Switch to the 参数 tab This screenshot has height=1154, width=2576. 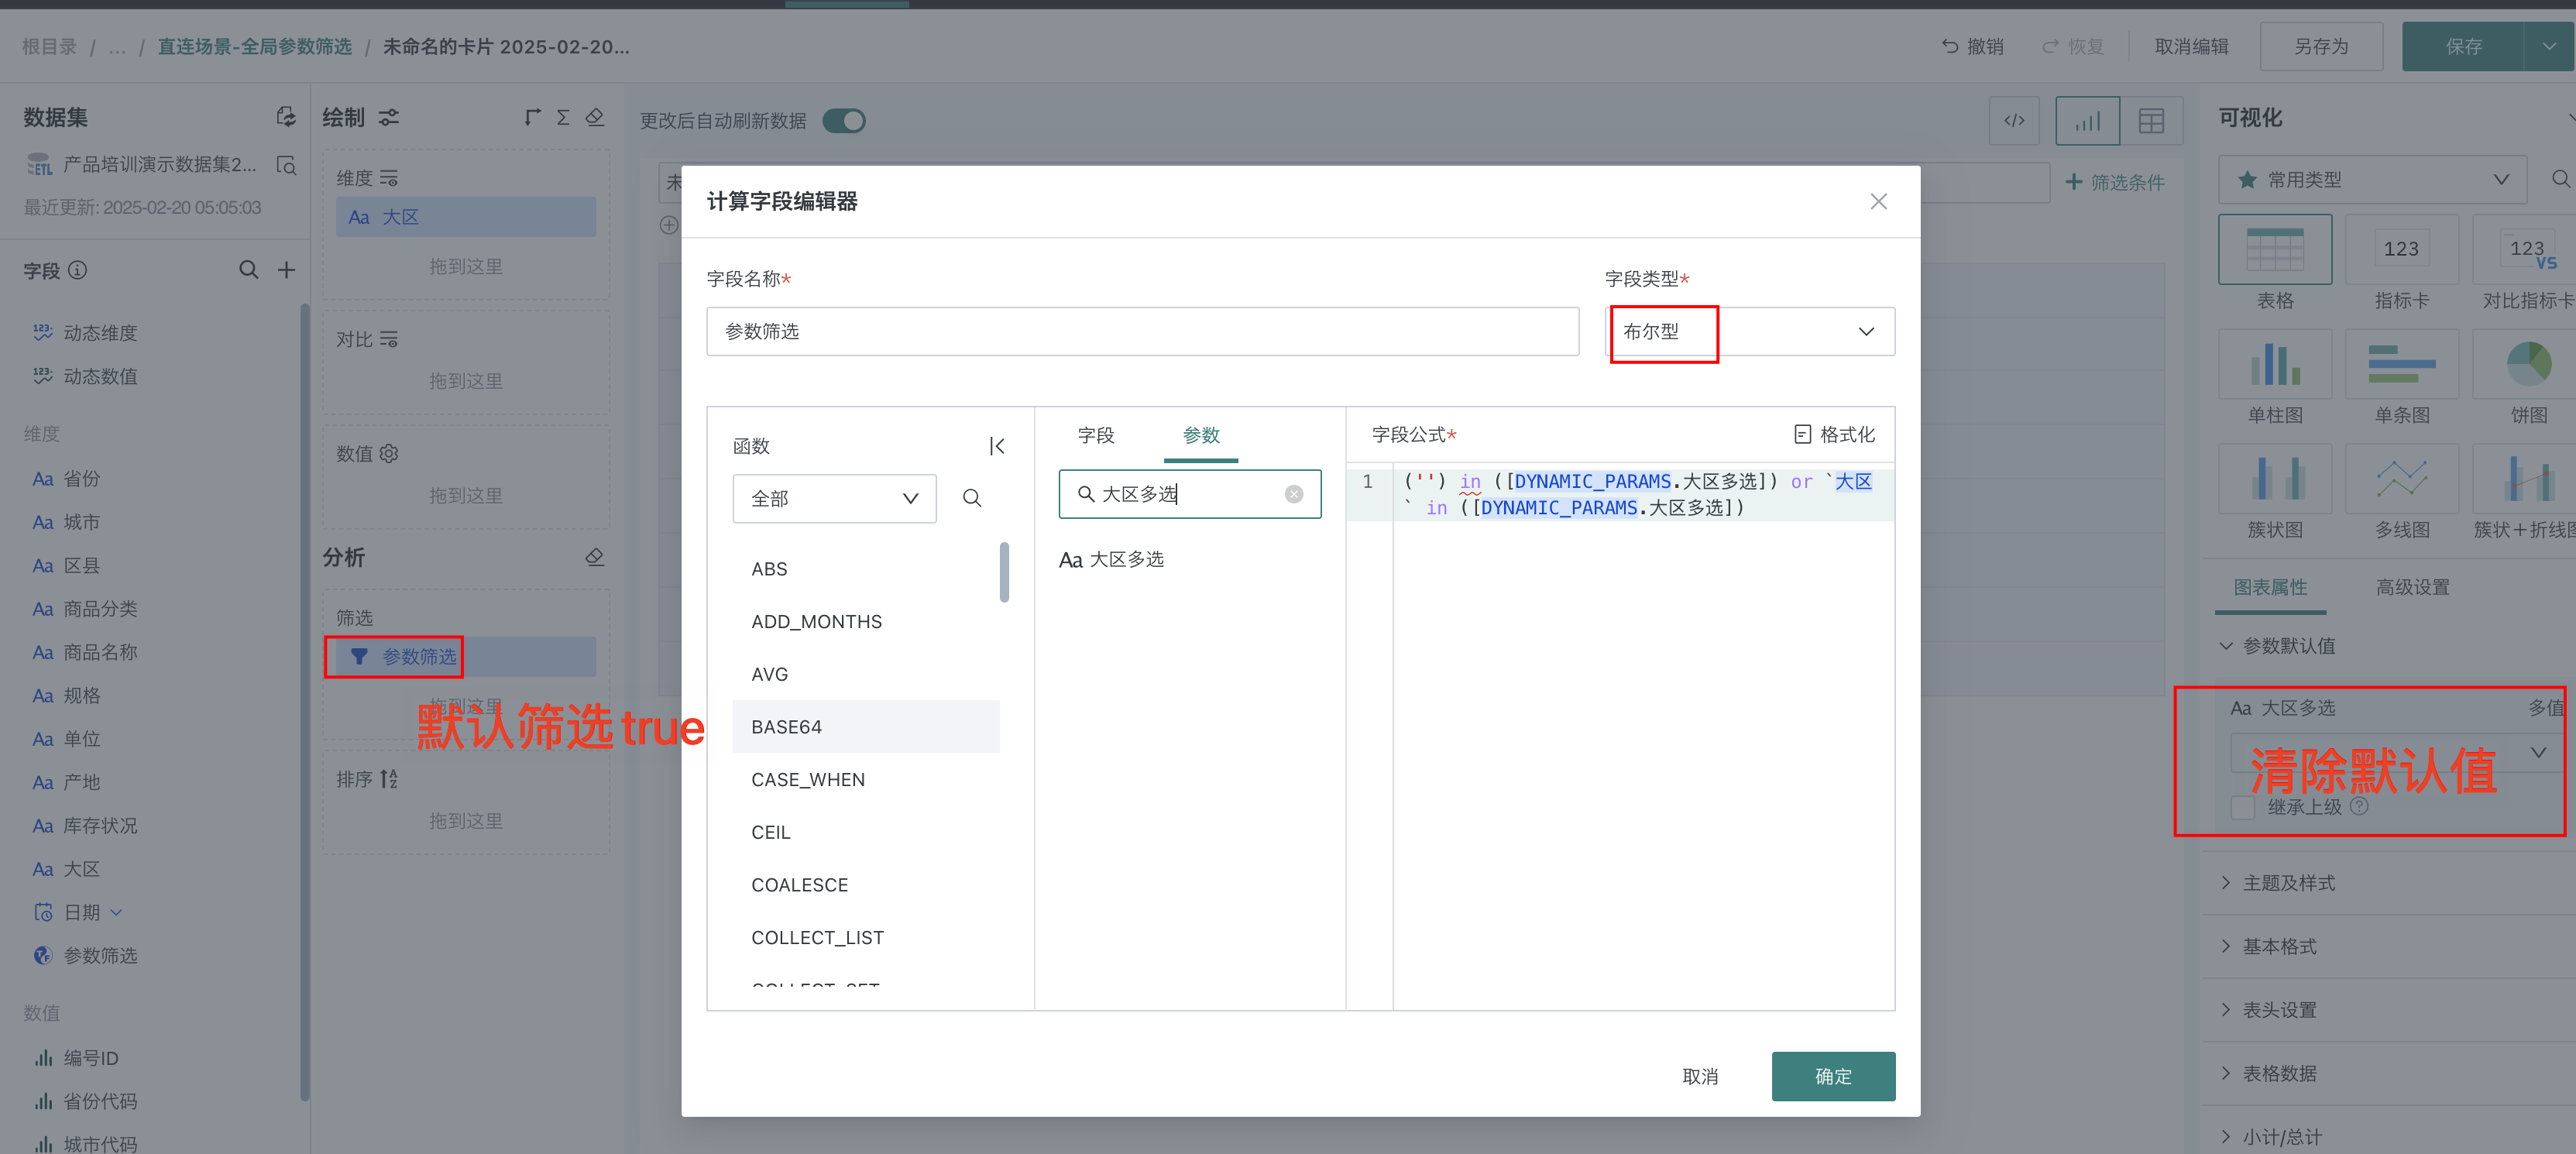[1201, 435]
